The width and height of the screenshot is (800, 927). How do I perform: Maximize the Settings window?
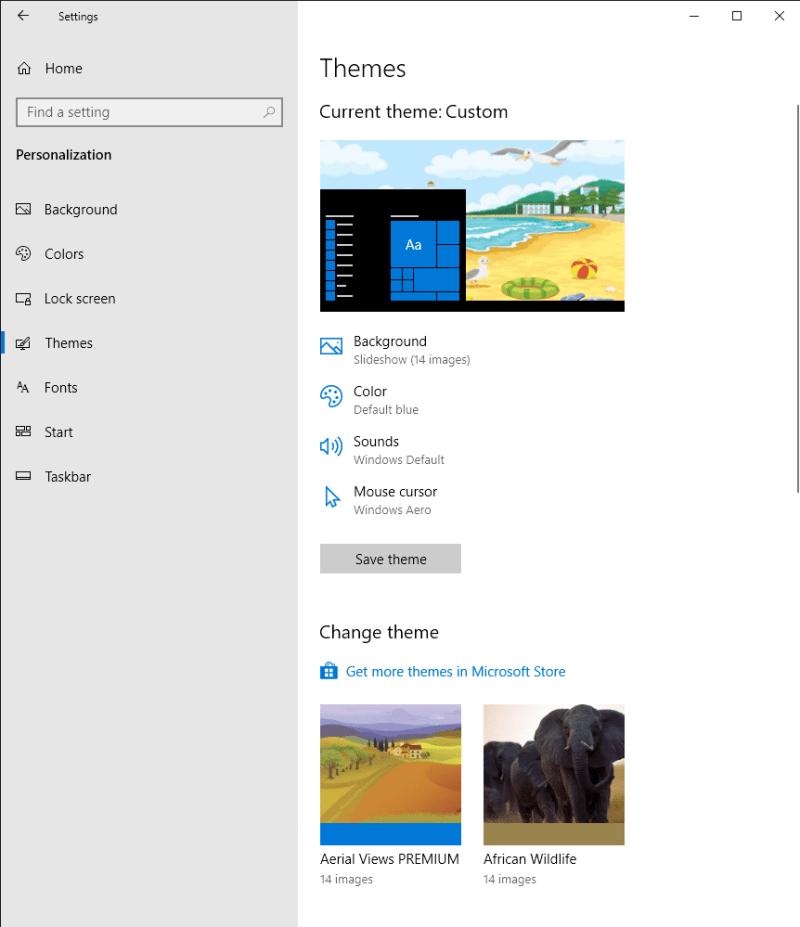737,16
